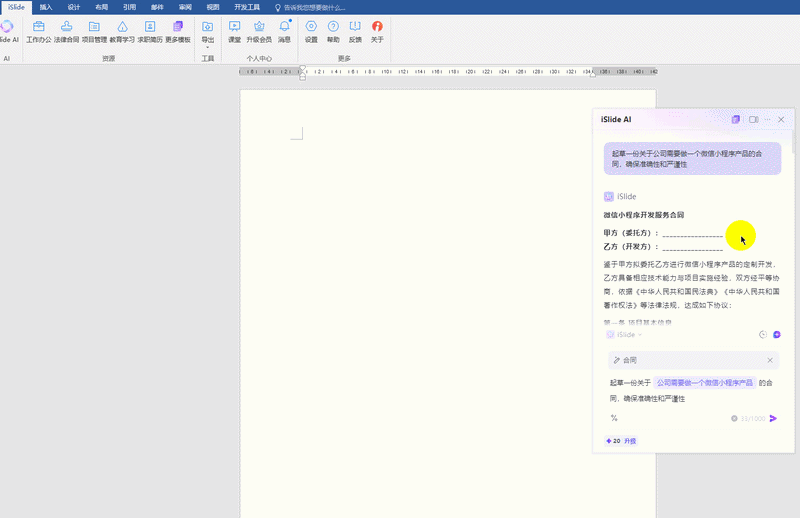Click the 乙方（开发方） line
The height and width of the screenshot is (518, 800).
tap(663, 247)
